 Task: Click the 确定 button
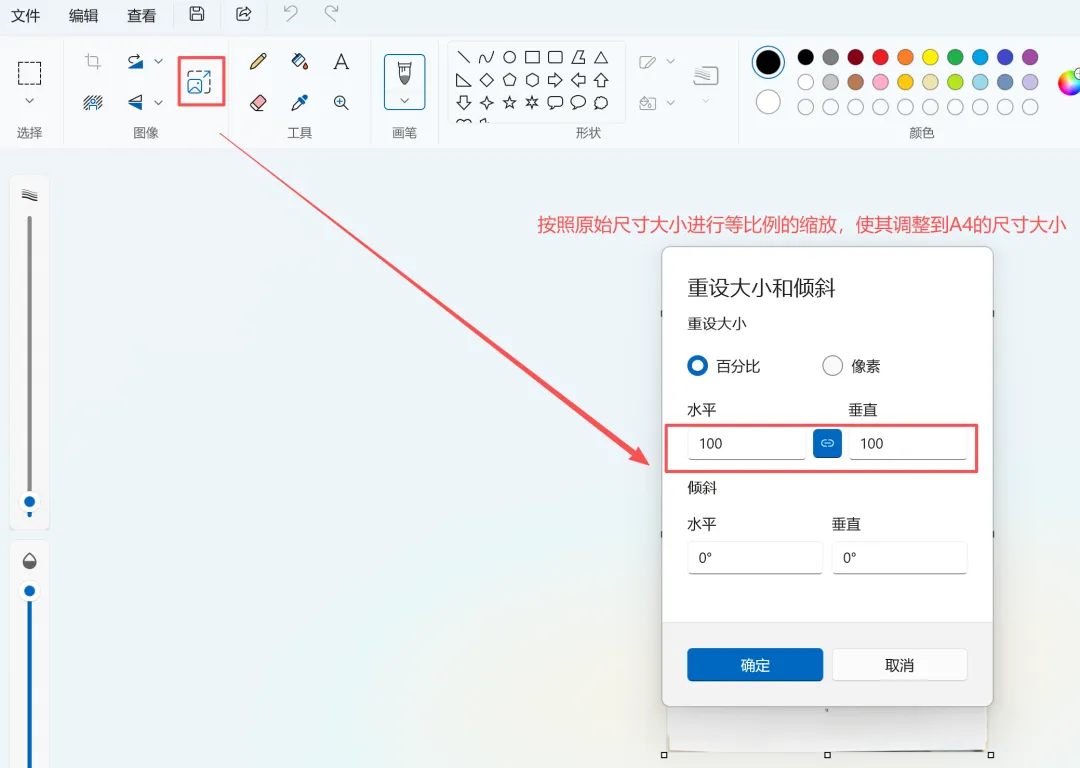tap(755, 665)
